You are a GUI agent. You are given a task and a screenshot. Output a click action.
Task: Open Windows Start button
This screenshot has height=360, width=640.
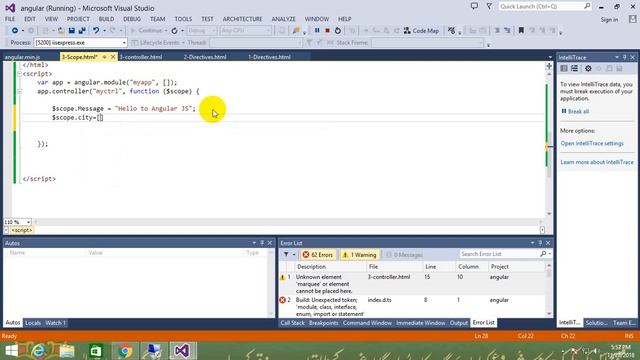11,351
